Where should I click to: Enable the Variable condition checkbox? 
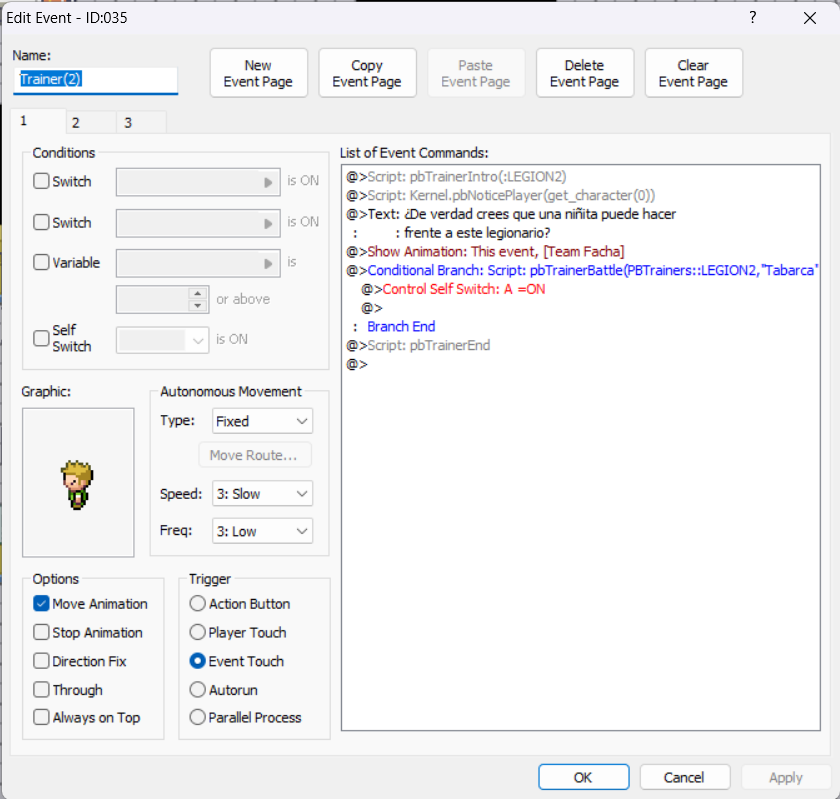pos(41,262)
